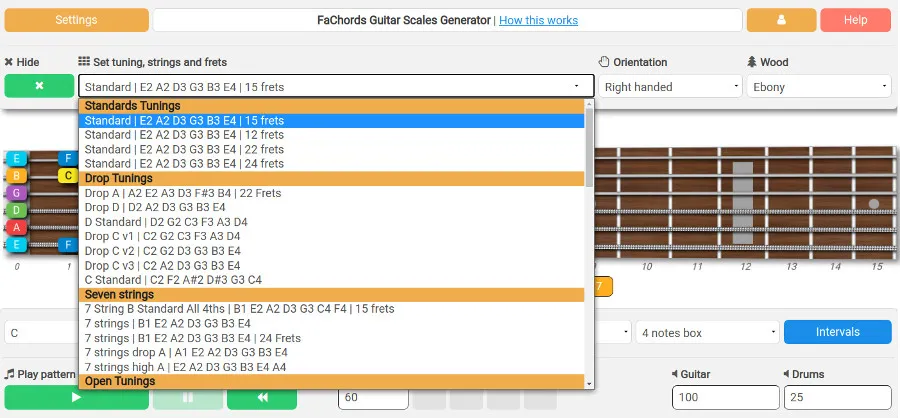Click the fret number 12 label
Screen dimensions: 900x418
coord(745,266)
